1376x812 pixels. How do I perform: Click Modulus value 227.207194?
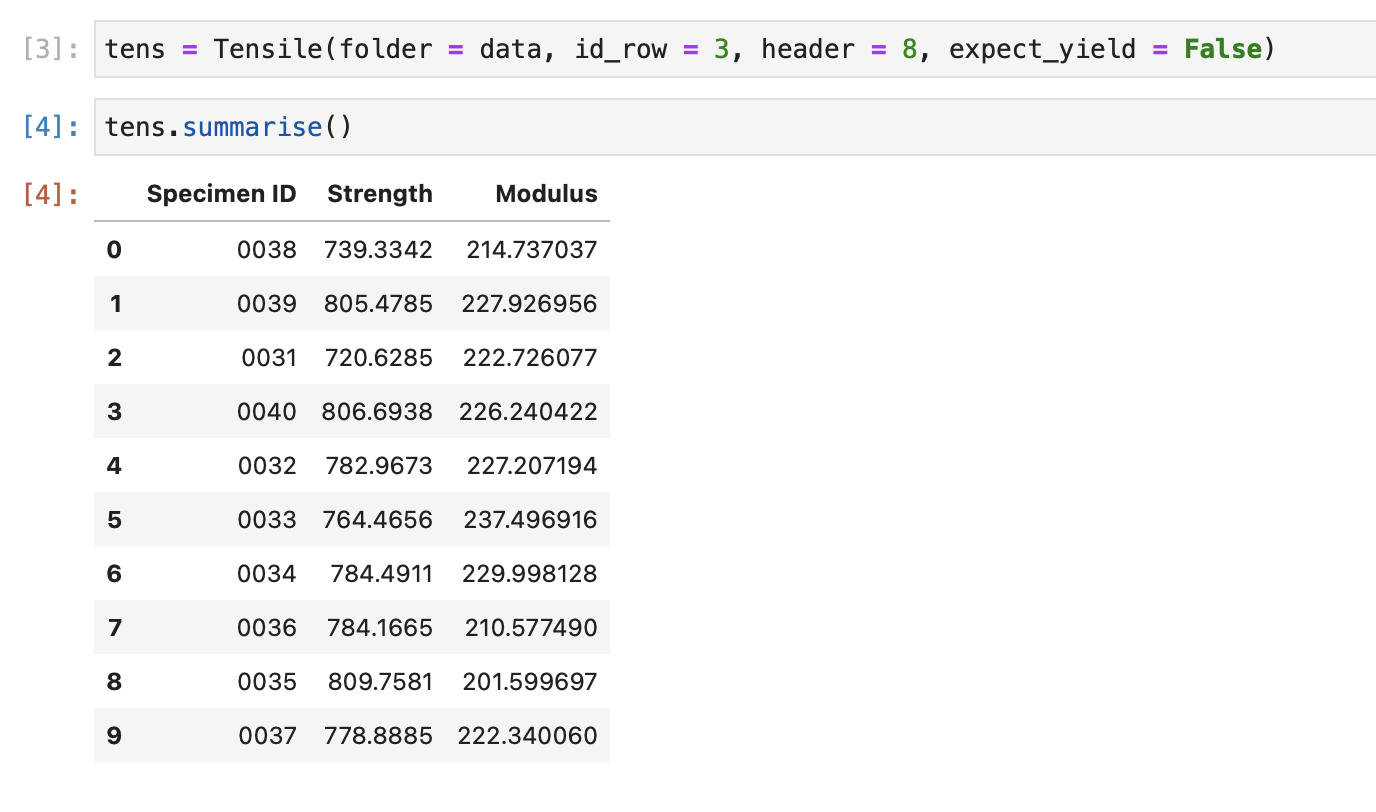click(531, 465)
